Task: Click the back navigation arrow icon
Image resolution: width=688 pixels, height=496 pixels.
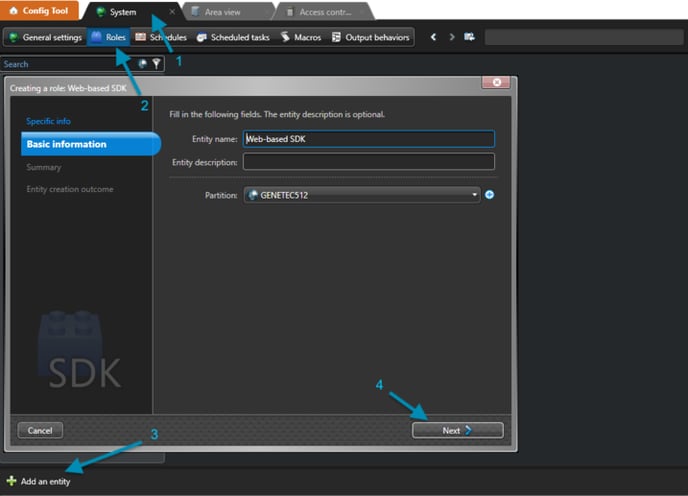Action: click(434, 37)
